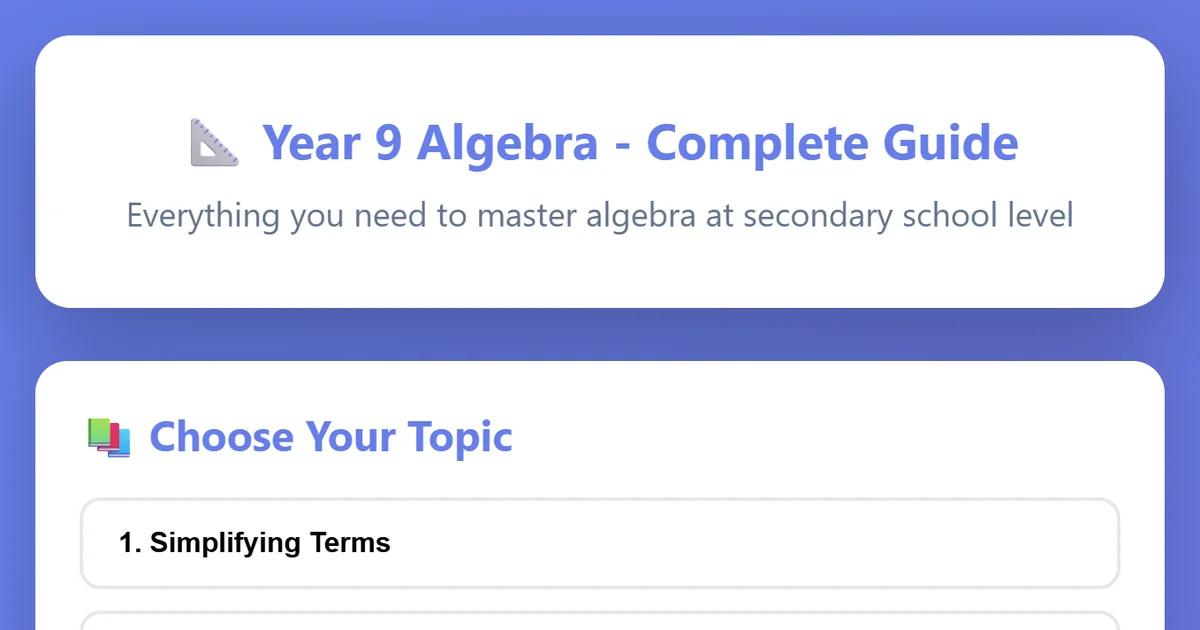
Task: Click the Choose Your Topic heading
Action: click(331, 438)
